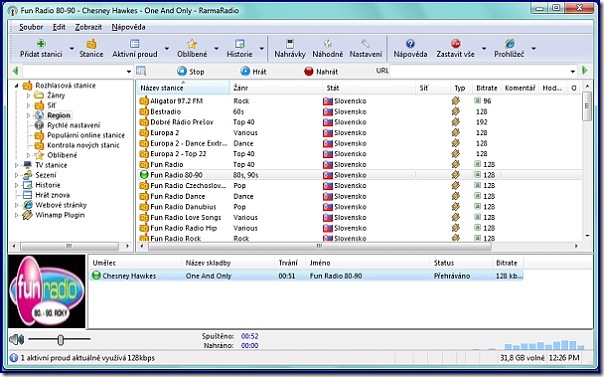Sort by Stát column header
This screenshot has width=604, height=377.
(369, 88)
